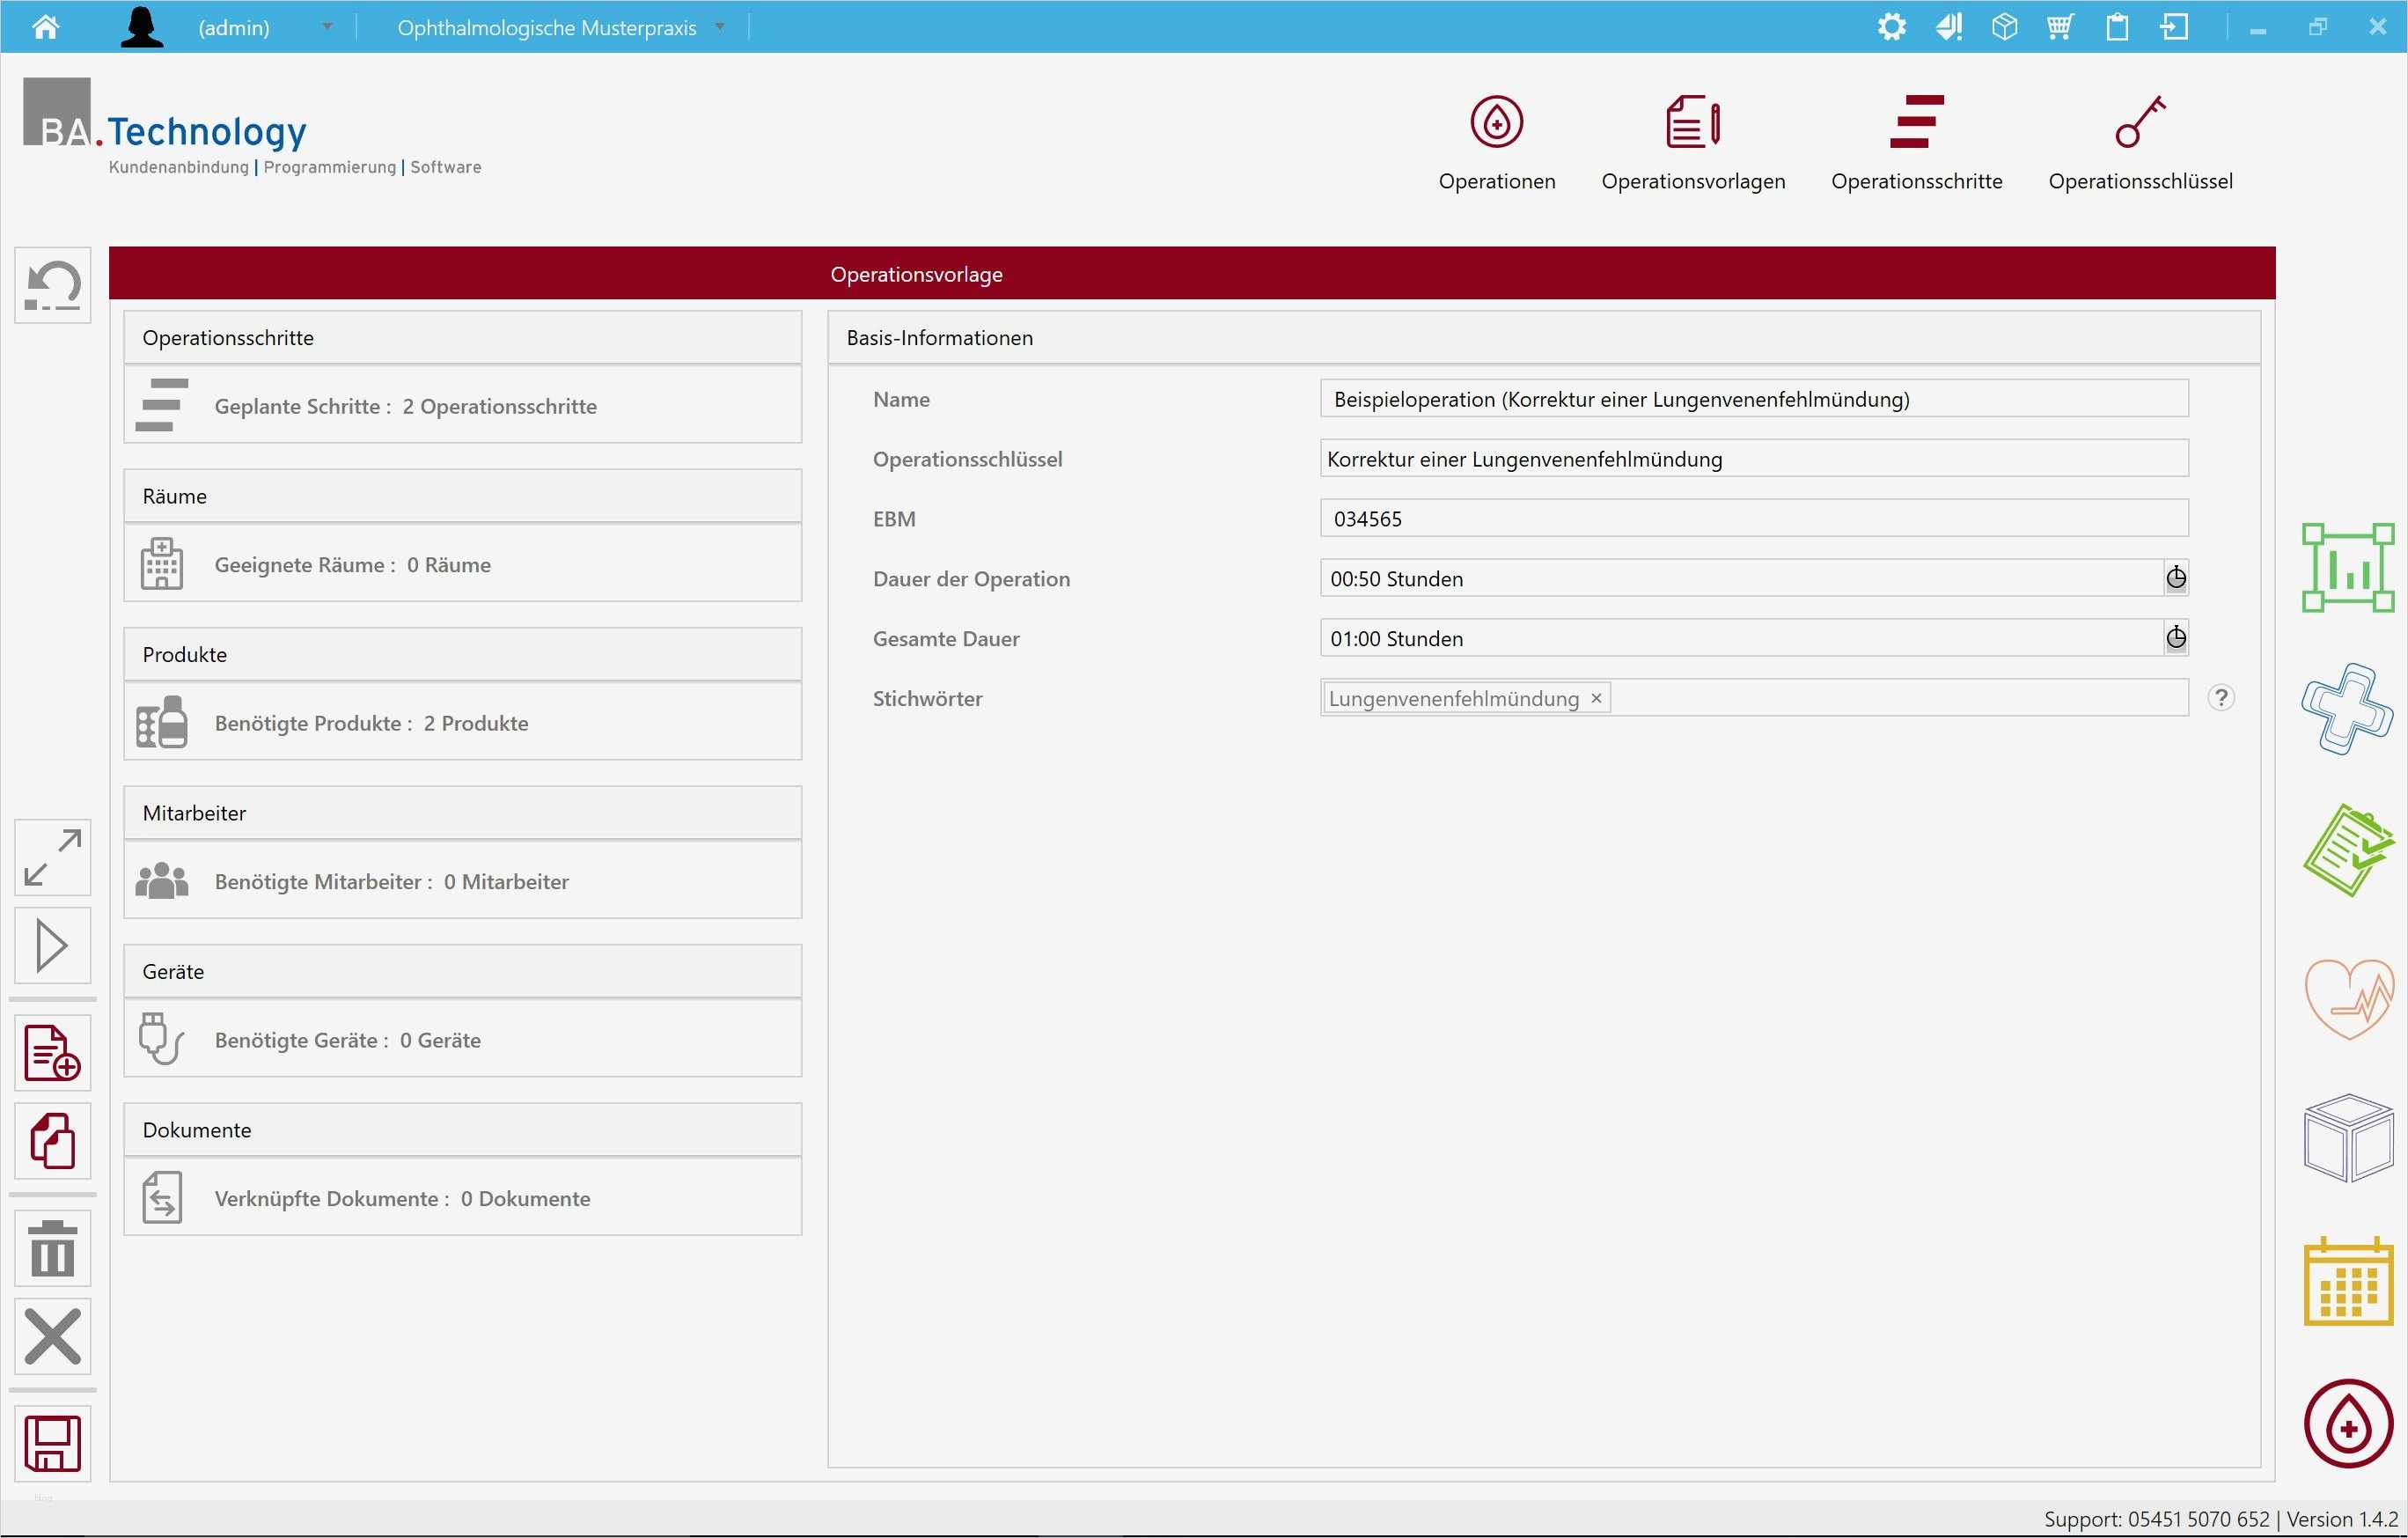Click the undo arrow icon
This screenshot has height=1538, width=2408.
pos(52,285)
